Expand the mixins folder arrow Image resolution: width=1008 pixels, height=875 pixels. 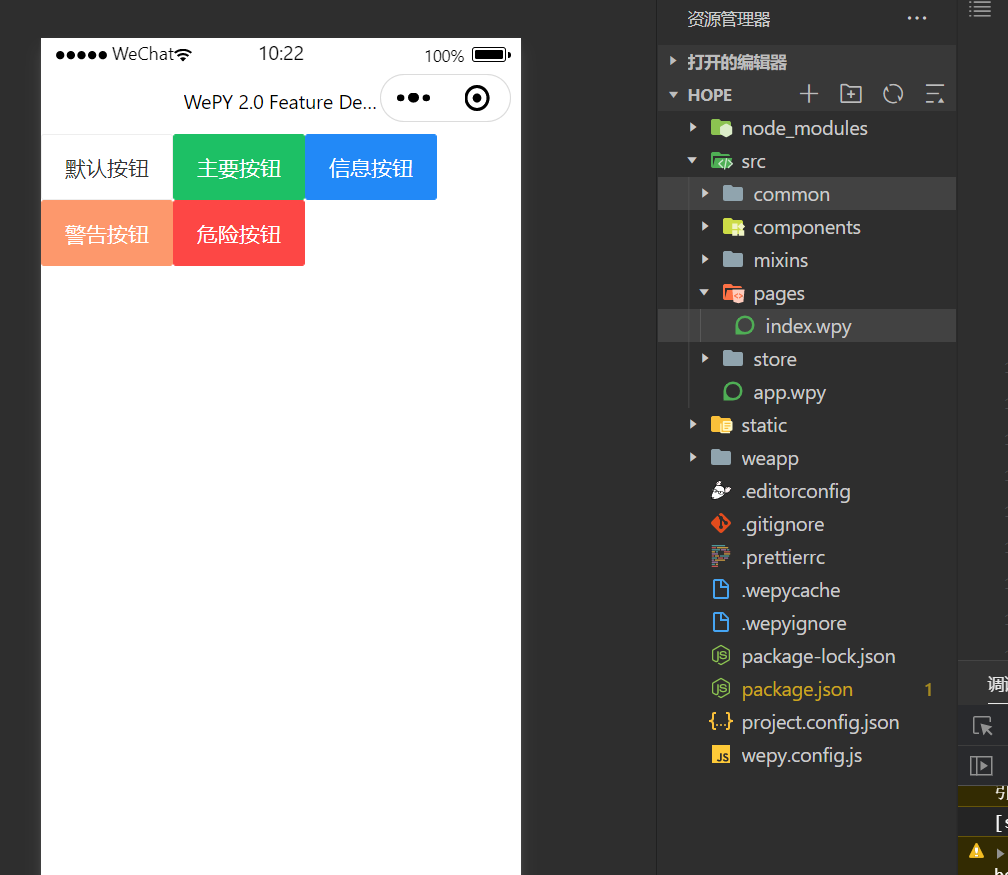[705, 260]
